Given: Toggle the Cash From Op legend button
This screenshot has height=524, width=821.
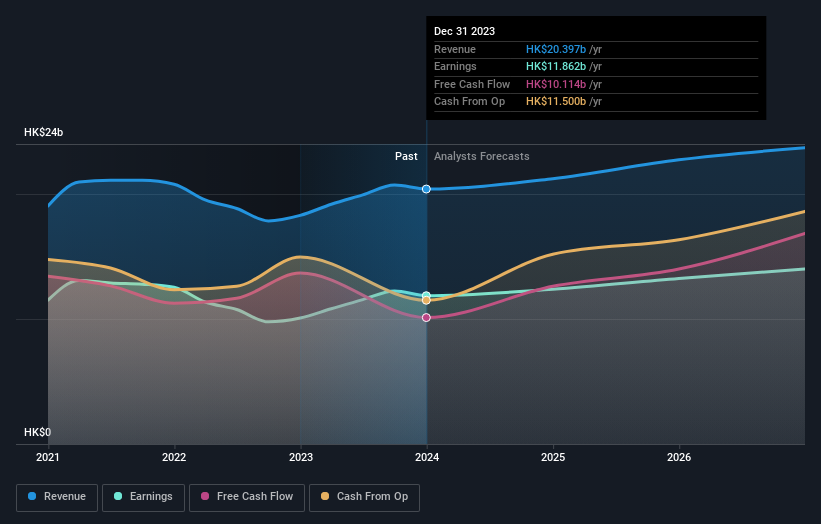Looking at the screenshot, I should pyautogui.click(x=364, y=497).
